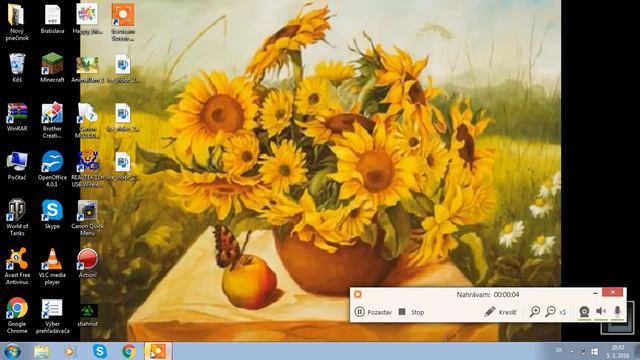Select the REALTEK USB Wireless shortcut
Viewport: 640px width, 360px height.
pos(87,169)
